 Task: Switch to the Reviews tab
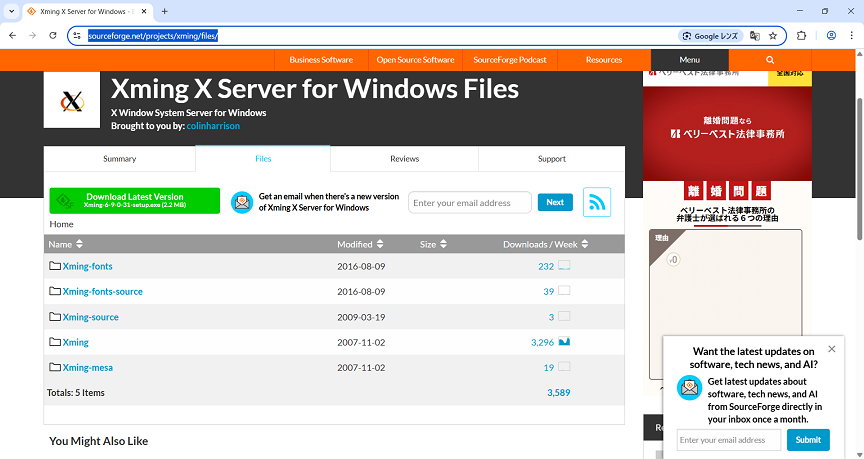404,159
